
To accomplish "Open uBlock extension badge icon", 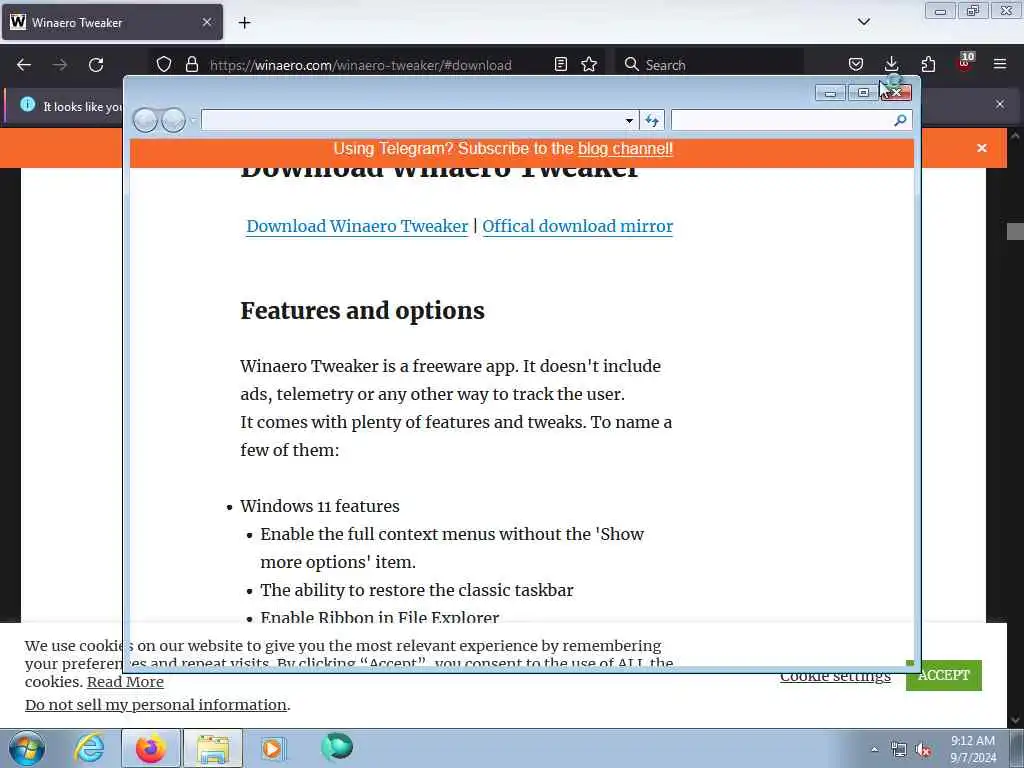I will [x=965, y=63].
